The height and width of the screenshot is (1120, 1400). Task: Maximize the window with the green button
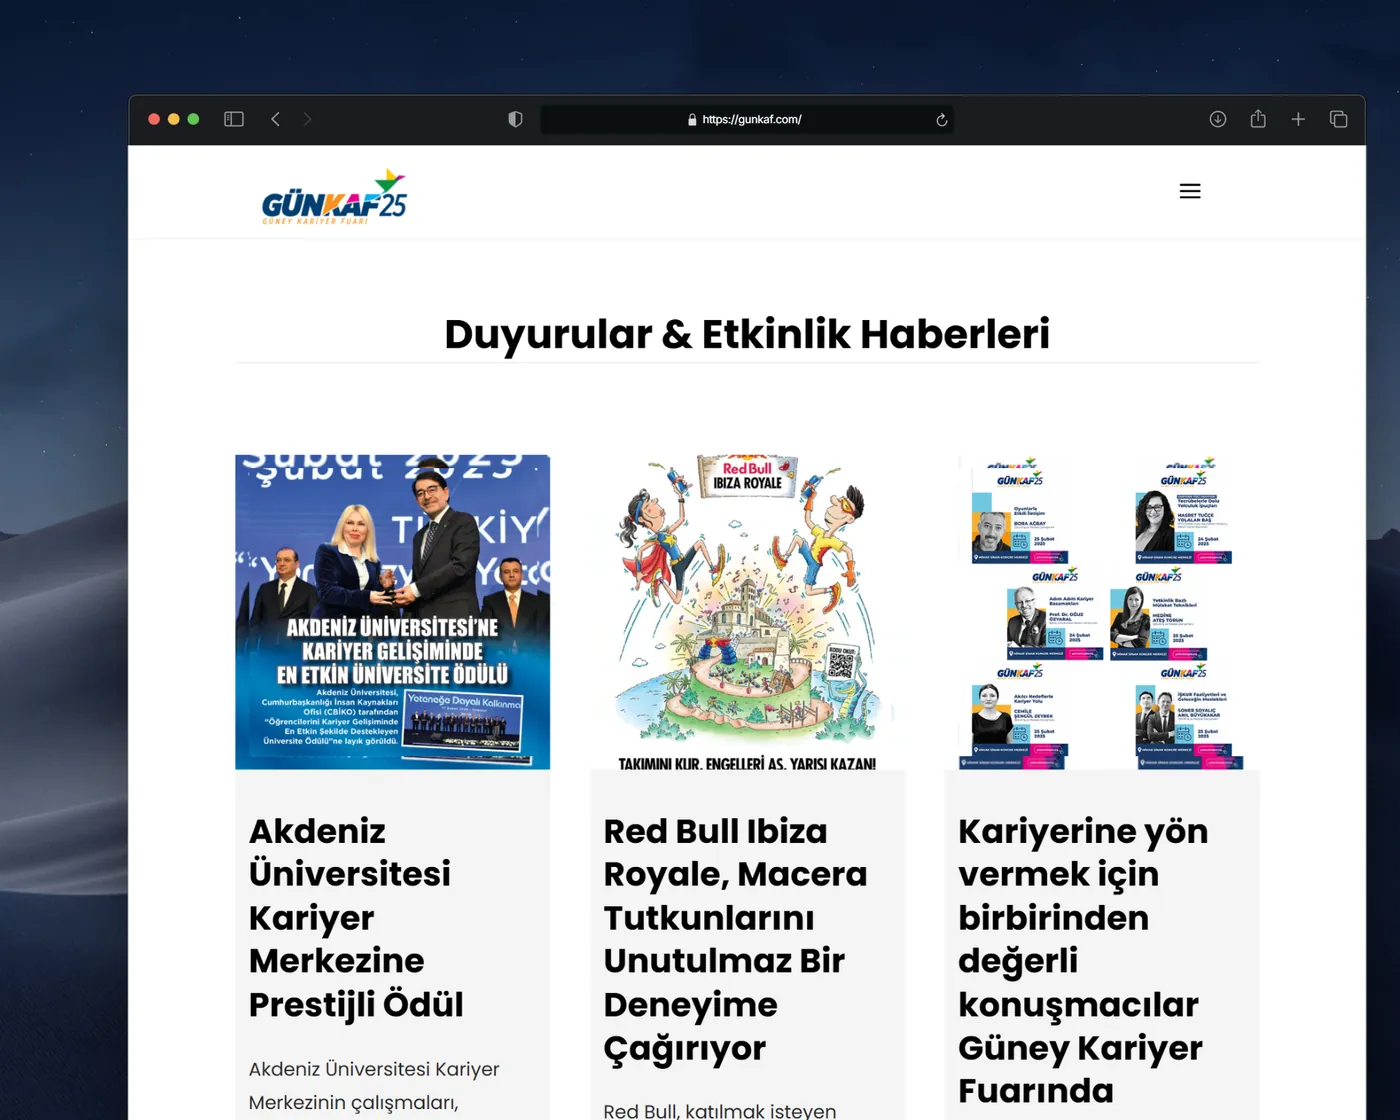click(x=194, y=119)
